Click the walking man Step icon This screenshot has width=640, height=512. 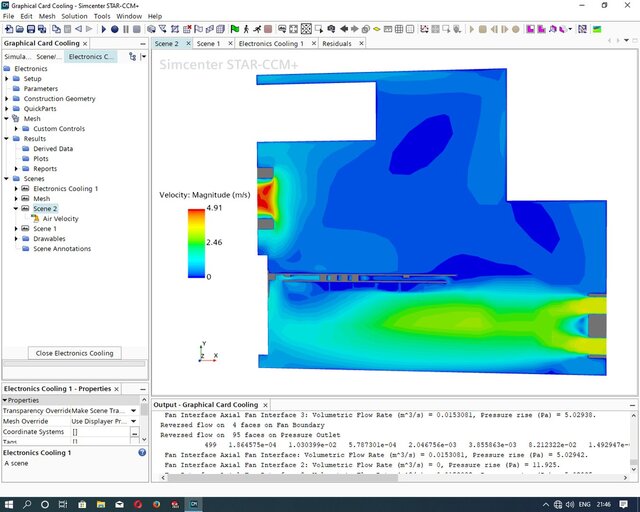(x=246, y=29)
